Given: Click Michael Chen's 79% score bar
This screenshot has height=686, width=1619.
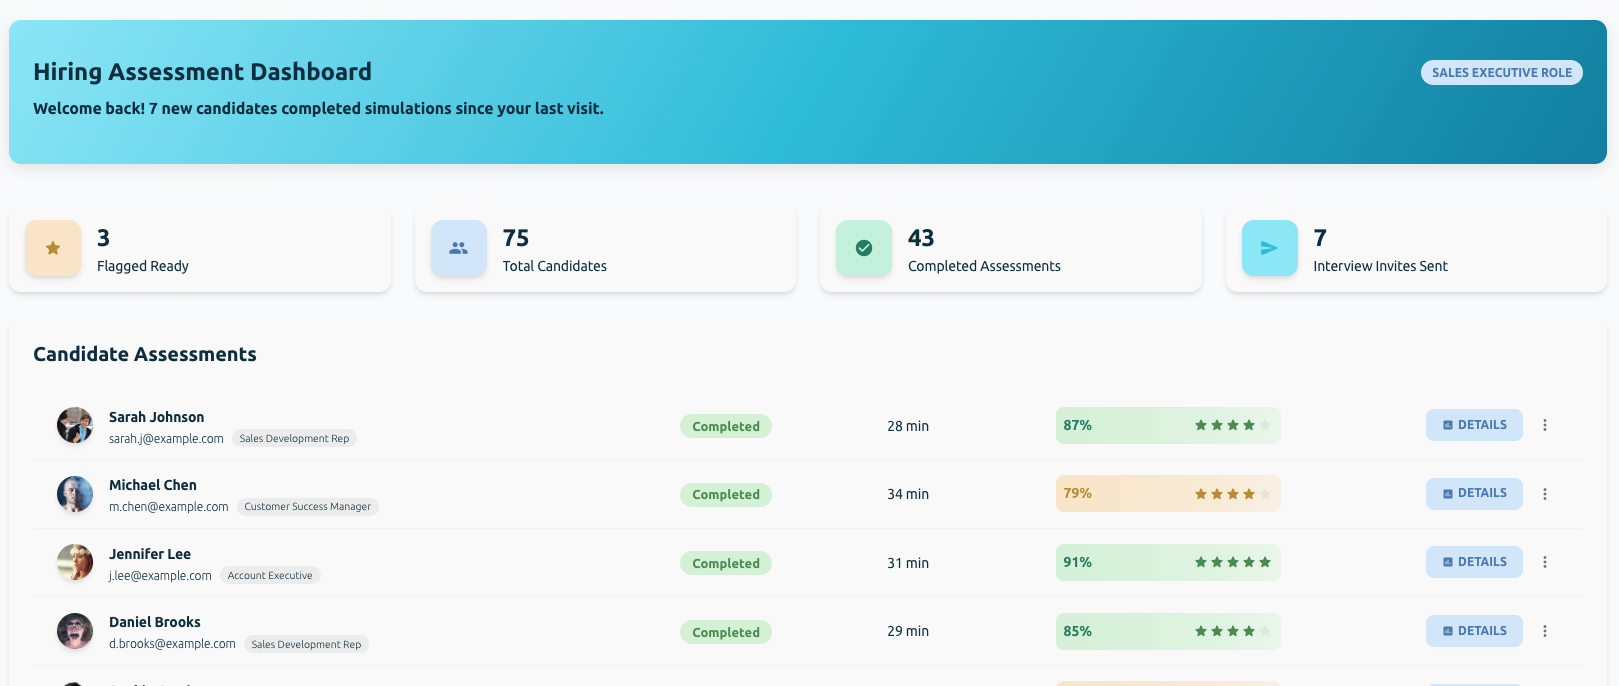Looking at the screenshot, I should click(x=1168, y=493).
